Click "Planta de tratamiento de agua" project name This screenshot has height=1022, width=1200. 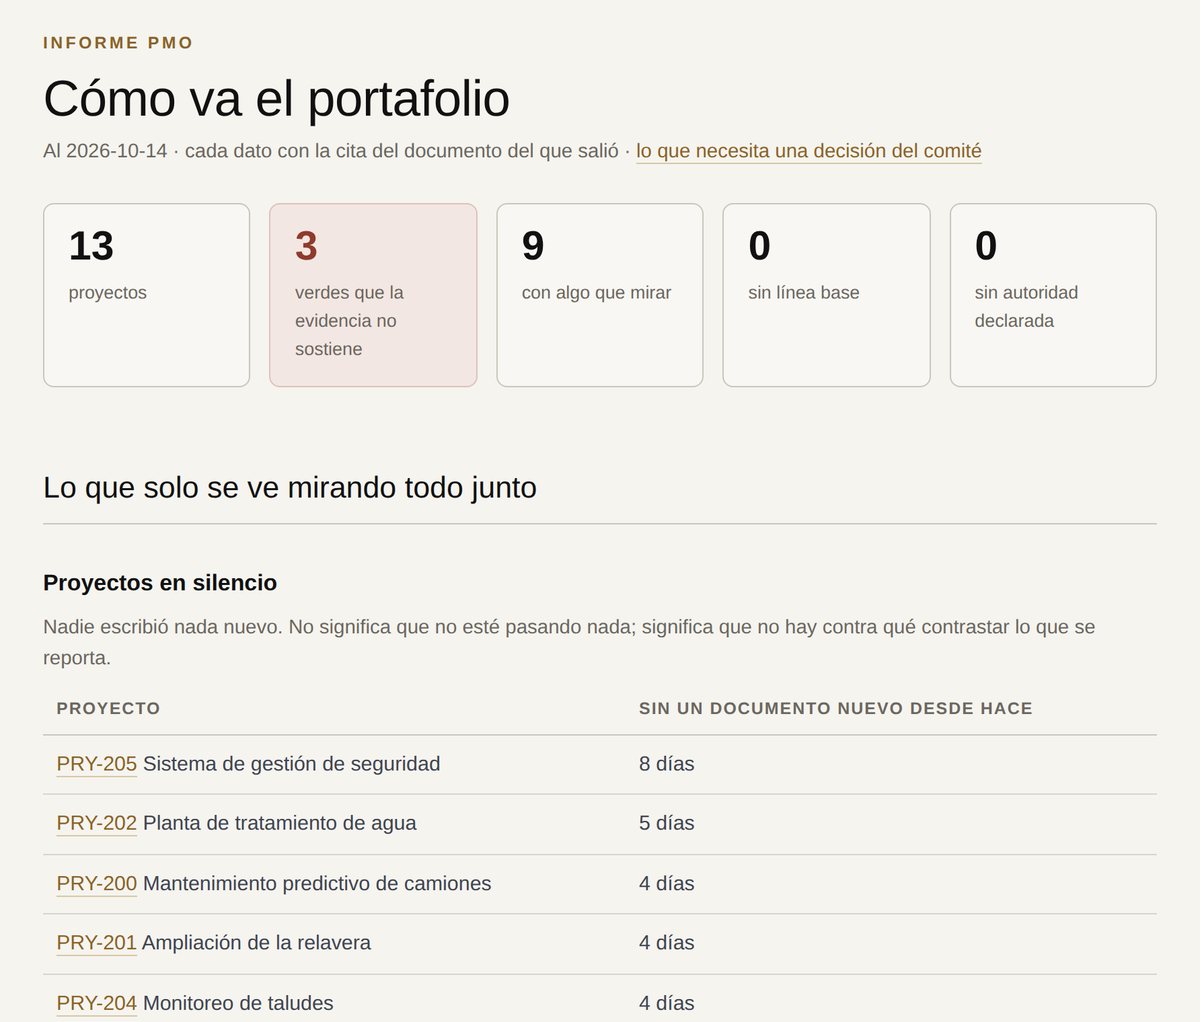[280, 823]
